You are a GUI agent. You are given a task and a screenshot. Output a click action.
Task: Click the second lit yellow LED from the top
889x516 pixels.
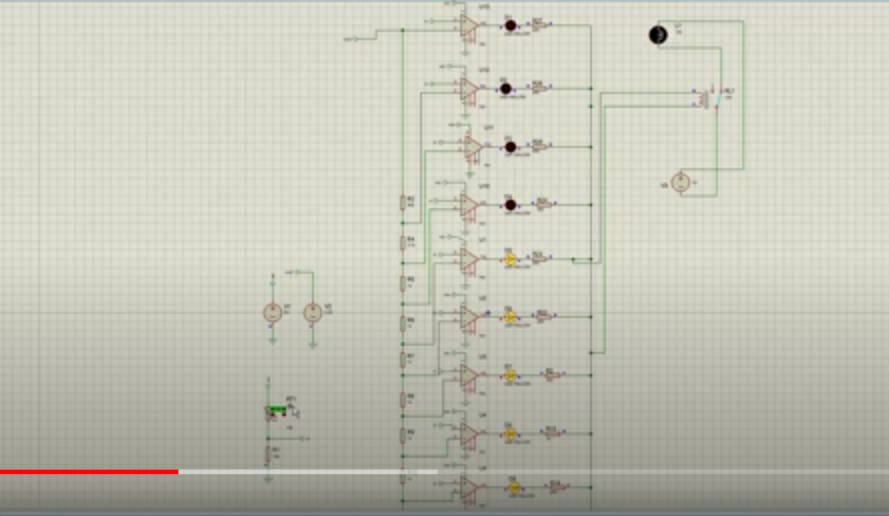point(510,317)
